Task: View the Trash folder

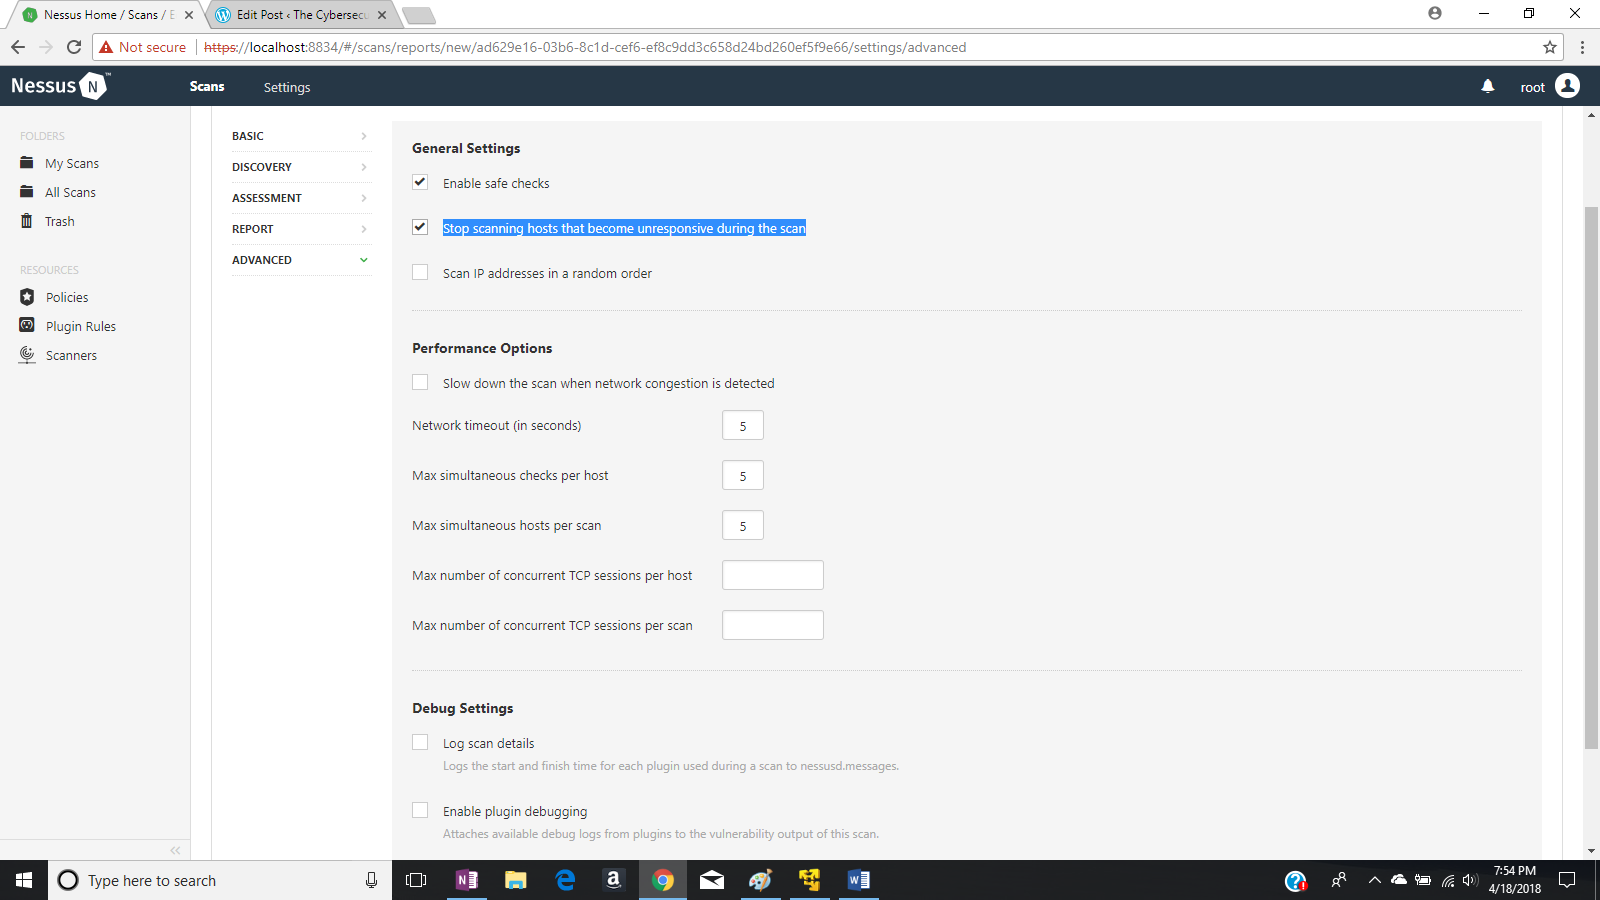Action: pos(59,221)
